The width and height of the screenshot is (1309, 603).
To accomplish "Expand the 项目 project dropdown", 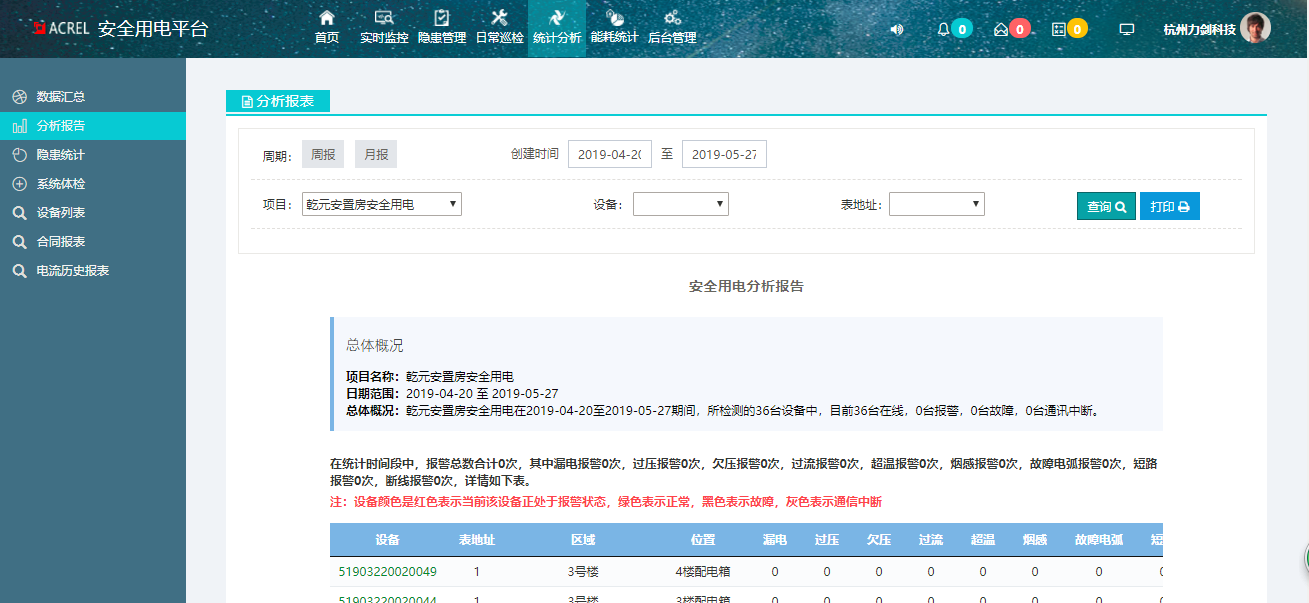I will click(x=382, y=204).
